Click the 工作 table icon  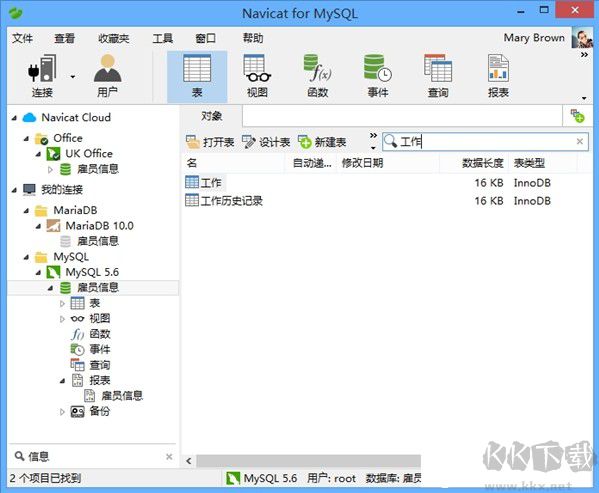[x=192, y=182]
